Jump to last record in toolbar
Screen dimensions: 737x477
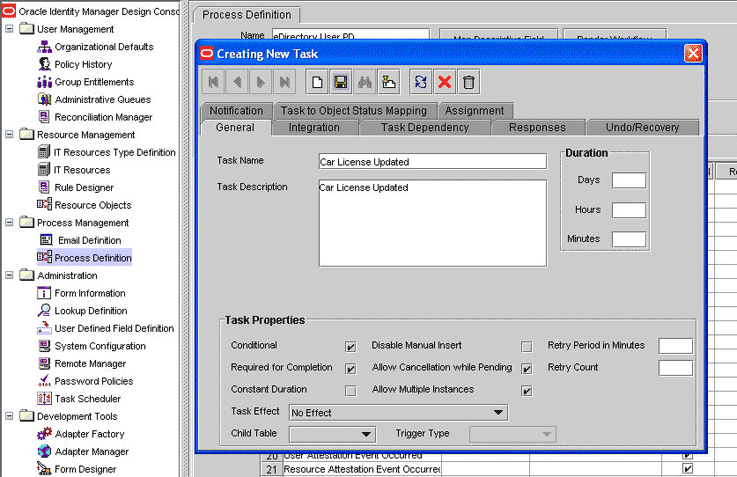[284, 82]
